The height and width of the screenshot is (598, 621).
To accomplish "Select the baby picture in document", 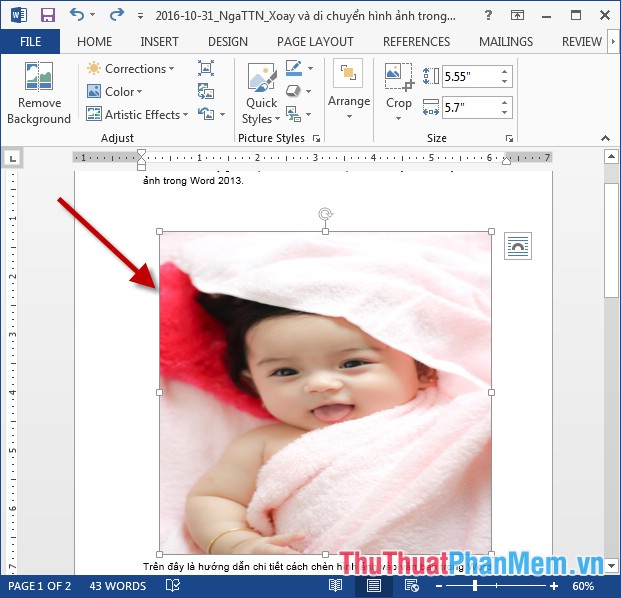I will 325,392.
